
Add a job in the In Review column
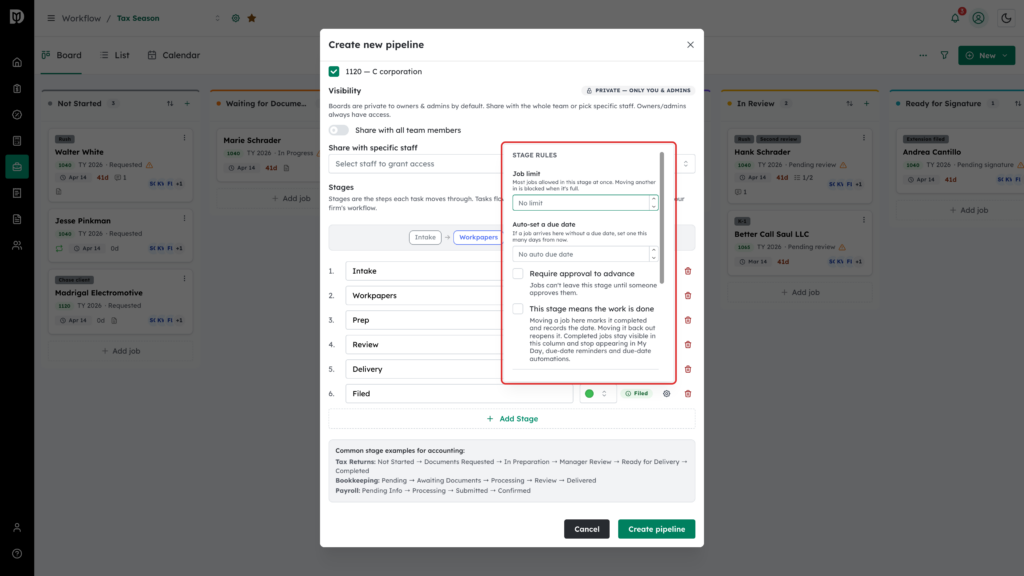point(800,292)
